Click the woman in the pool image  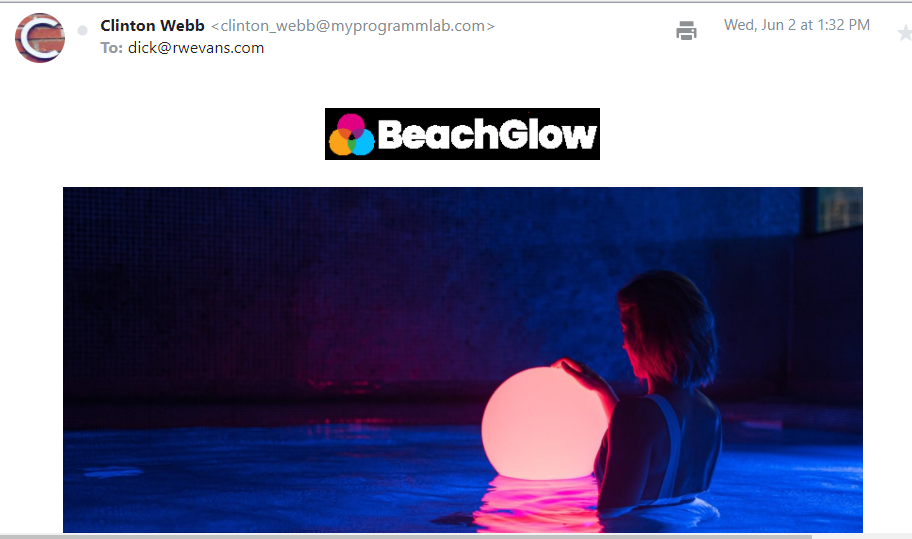click(x=656, y=395)
